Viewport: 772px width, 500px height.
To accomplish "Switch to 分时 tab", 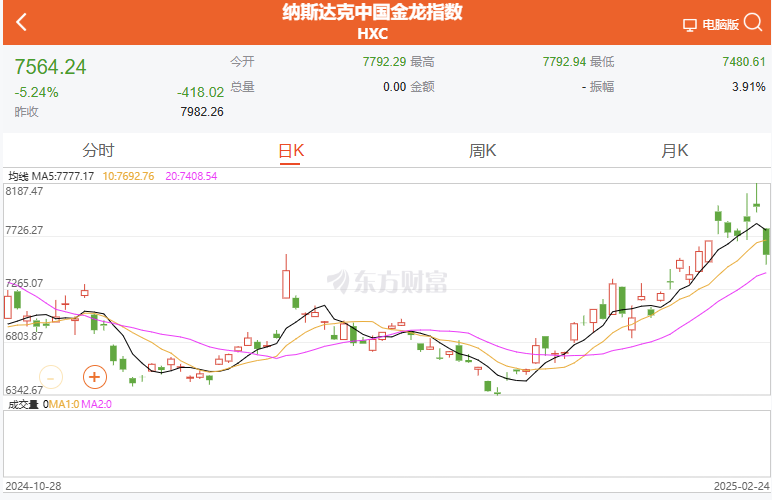I will point(98,150).
